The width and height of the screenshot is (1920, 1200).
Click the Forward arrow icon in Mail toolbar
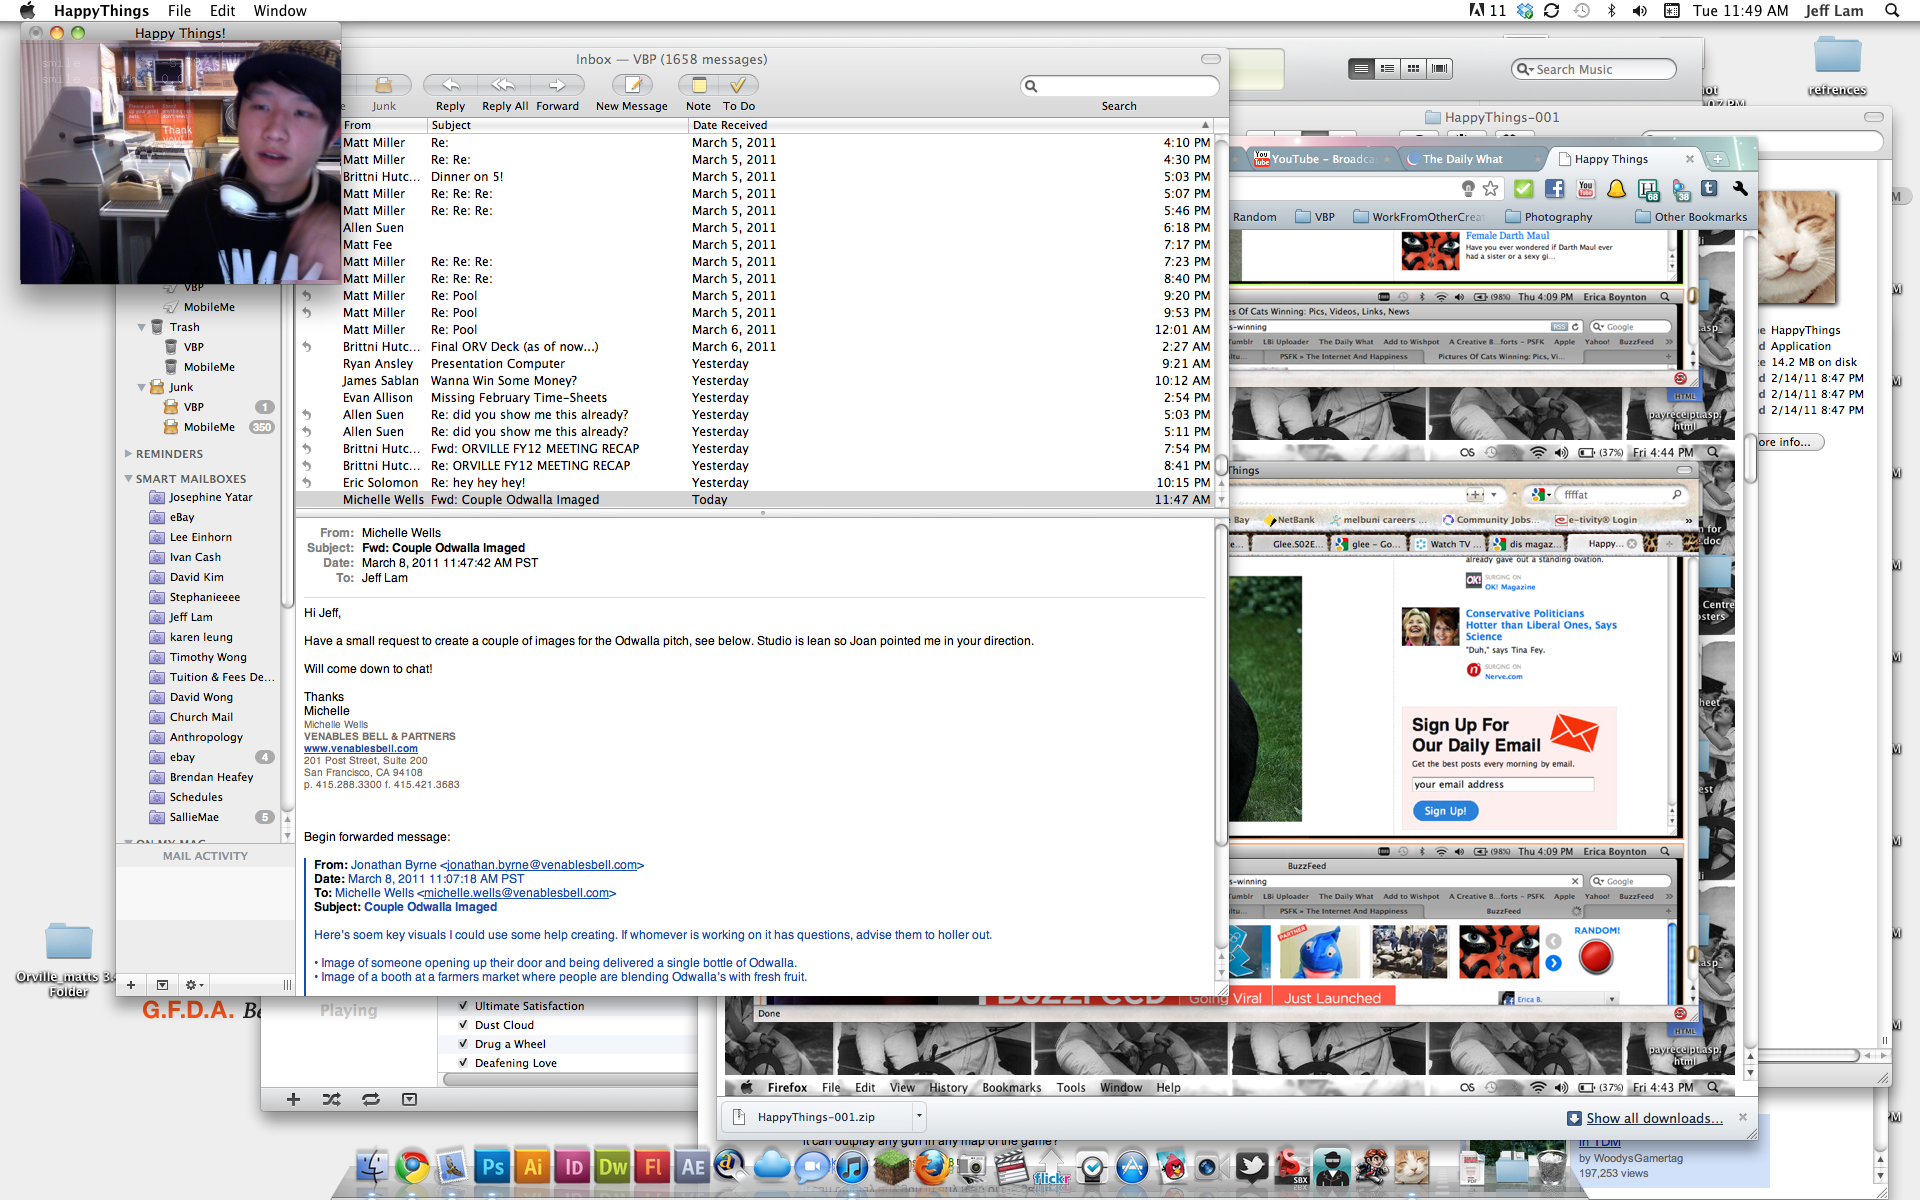557,86
